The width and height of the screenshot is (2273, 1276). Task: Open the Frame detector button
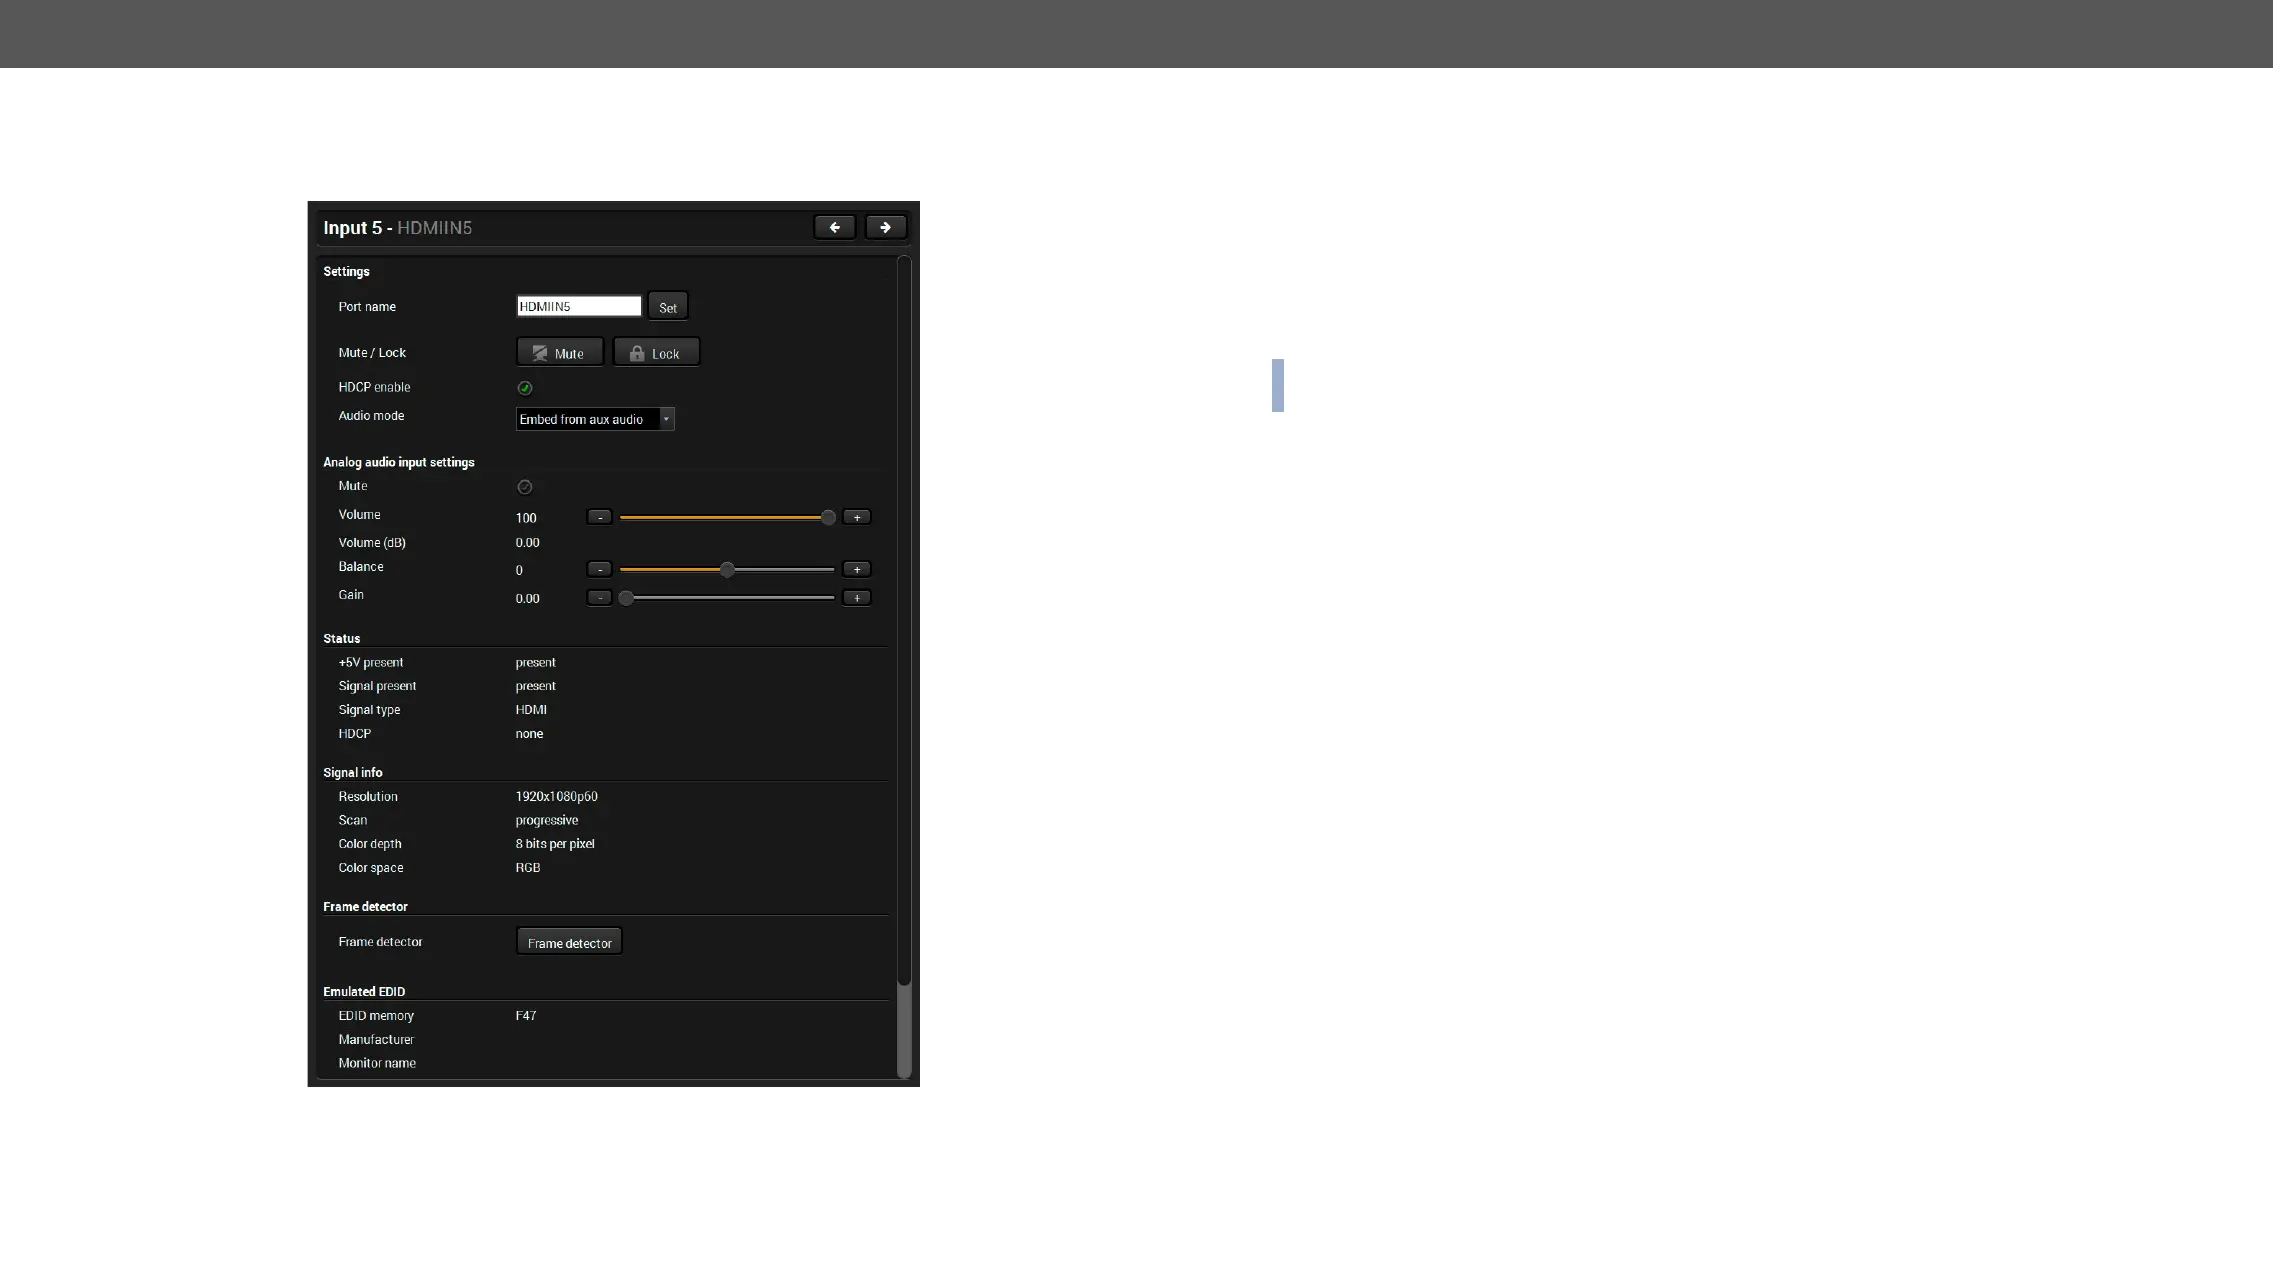[569, 942]
